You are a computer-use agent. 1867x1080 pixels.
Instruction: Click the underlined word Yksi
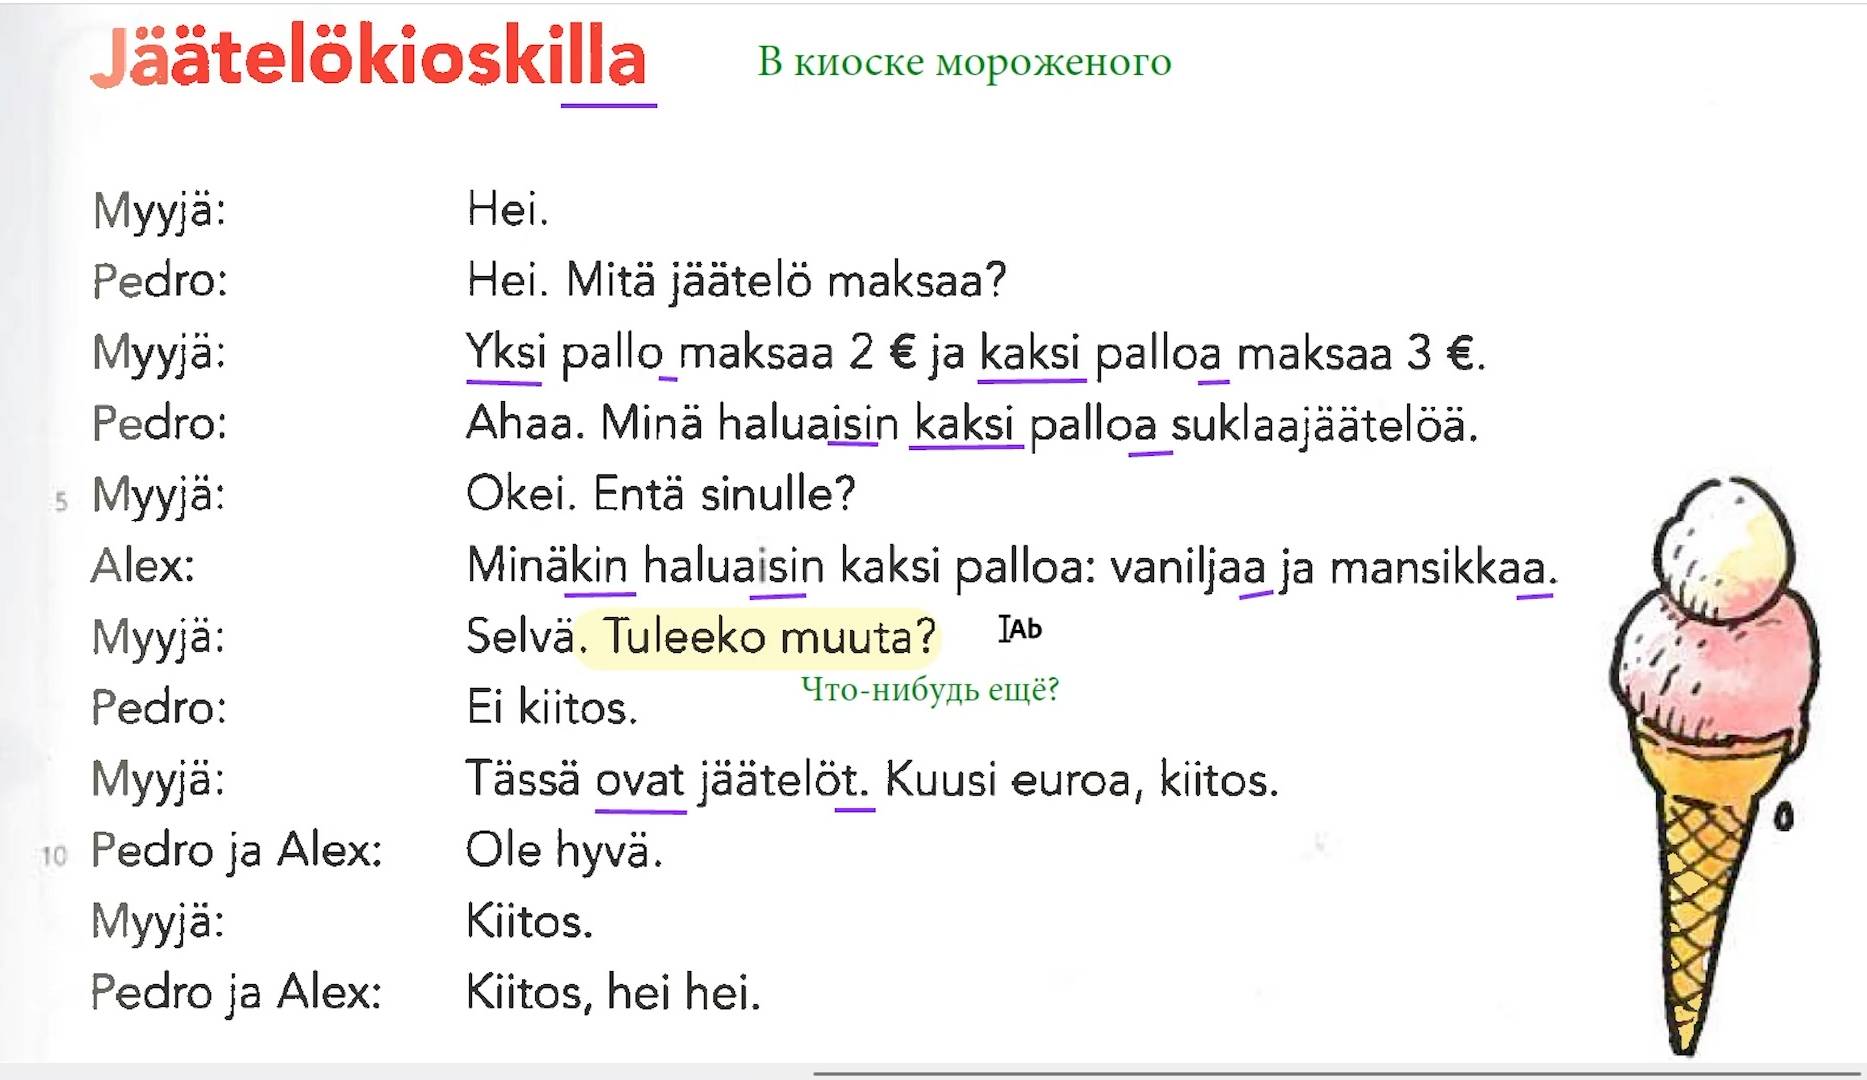pos(506,353)
